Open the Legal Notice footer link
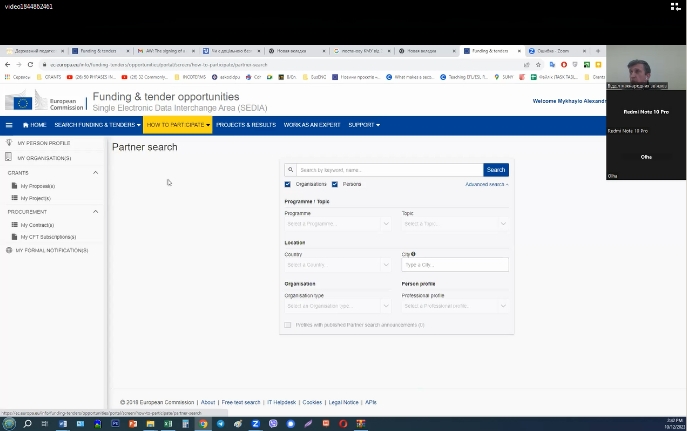This screenshot has width=687, height=431. (344, 402)
